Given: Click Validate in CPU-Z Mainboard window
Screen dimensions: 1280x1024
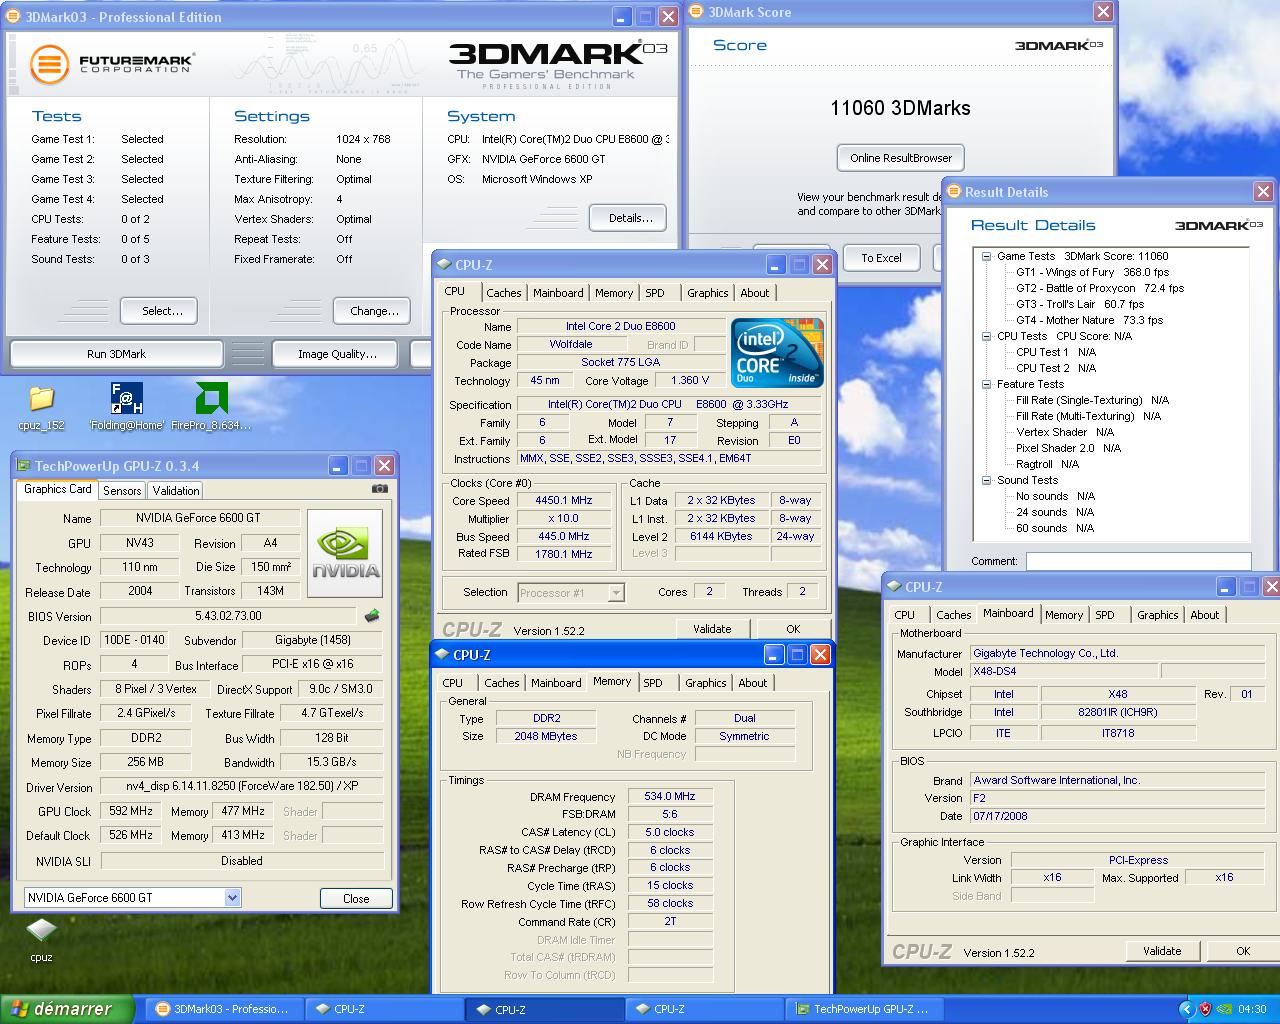Looking at the screenshot, I should [1162, 951].
